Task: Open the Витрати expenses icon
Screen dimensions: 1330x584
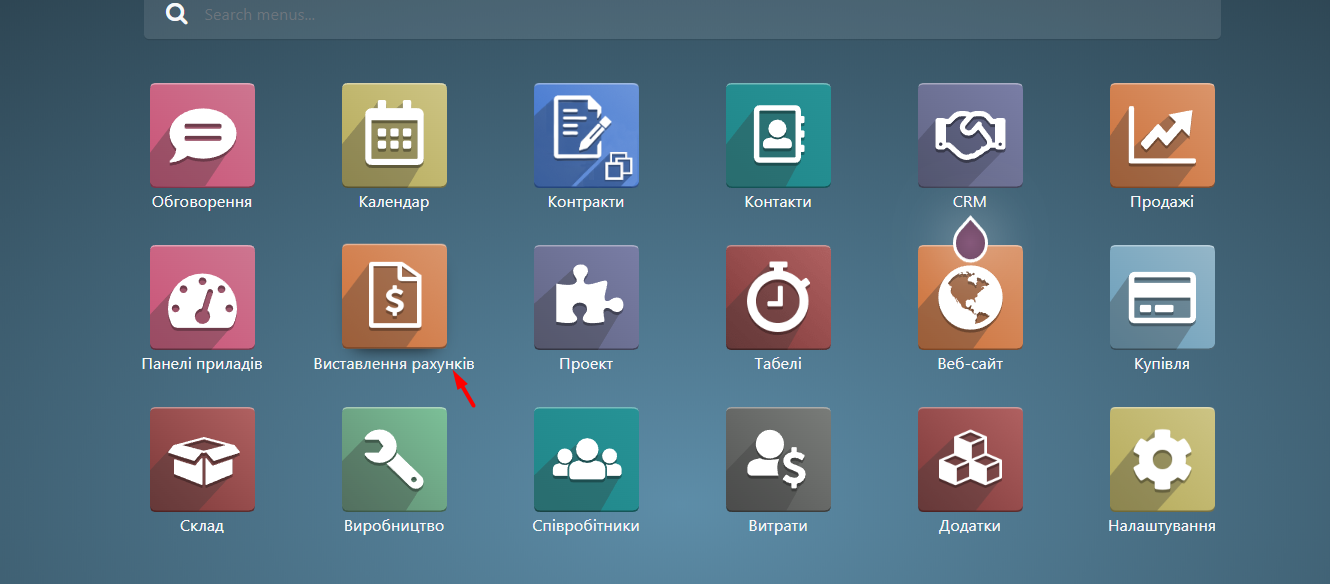Action: pos(778,459)
